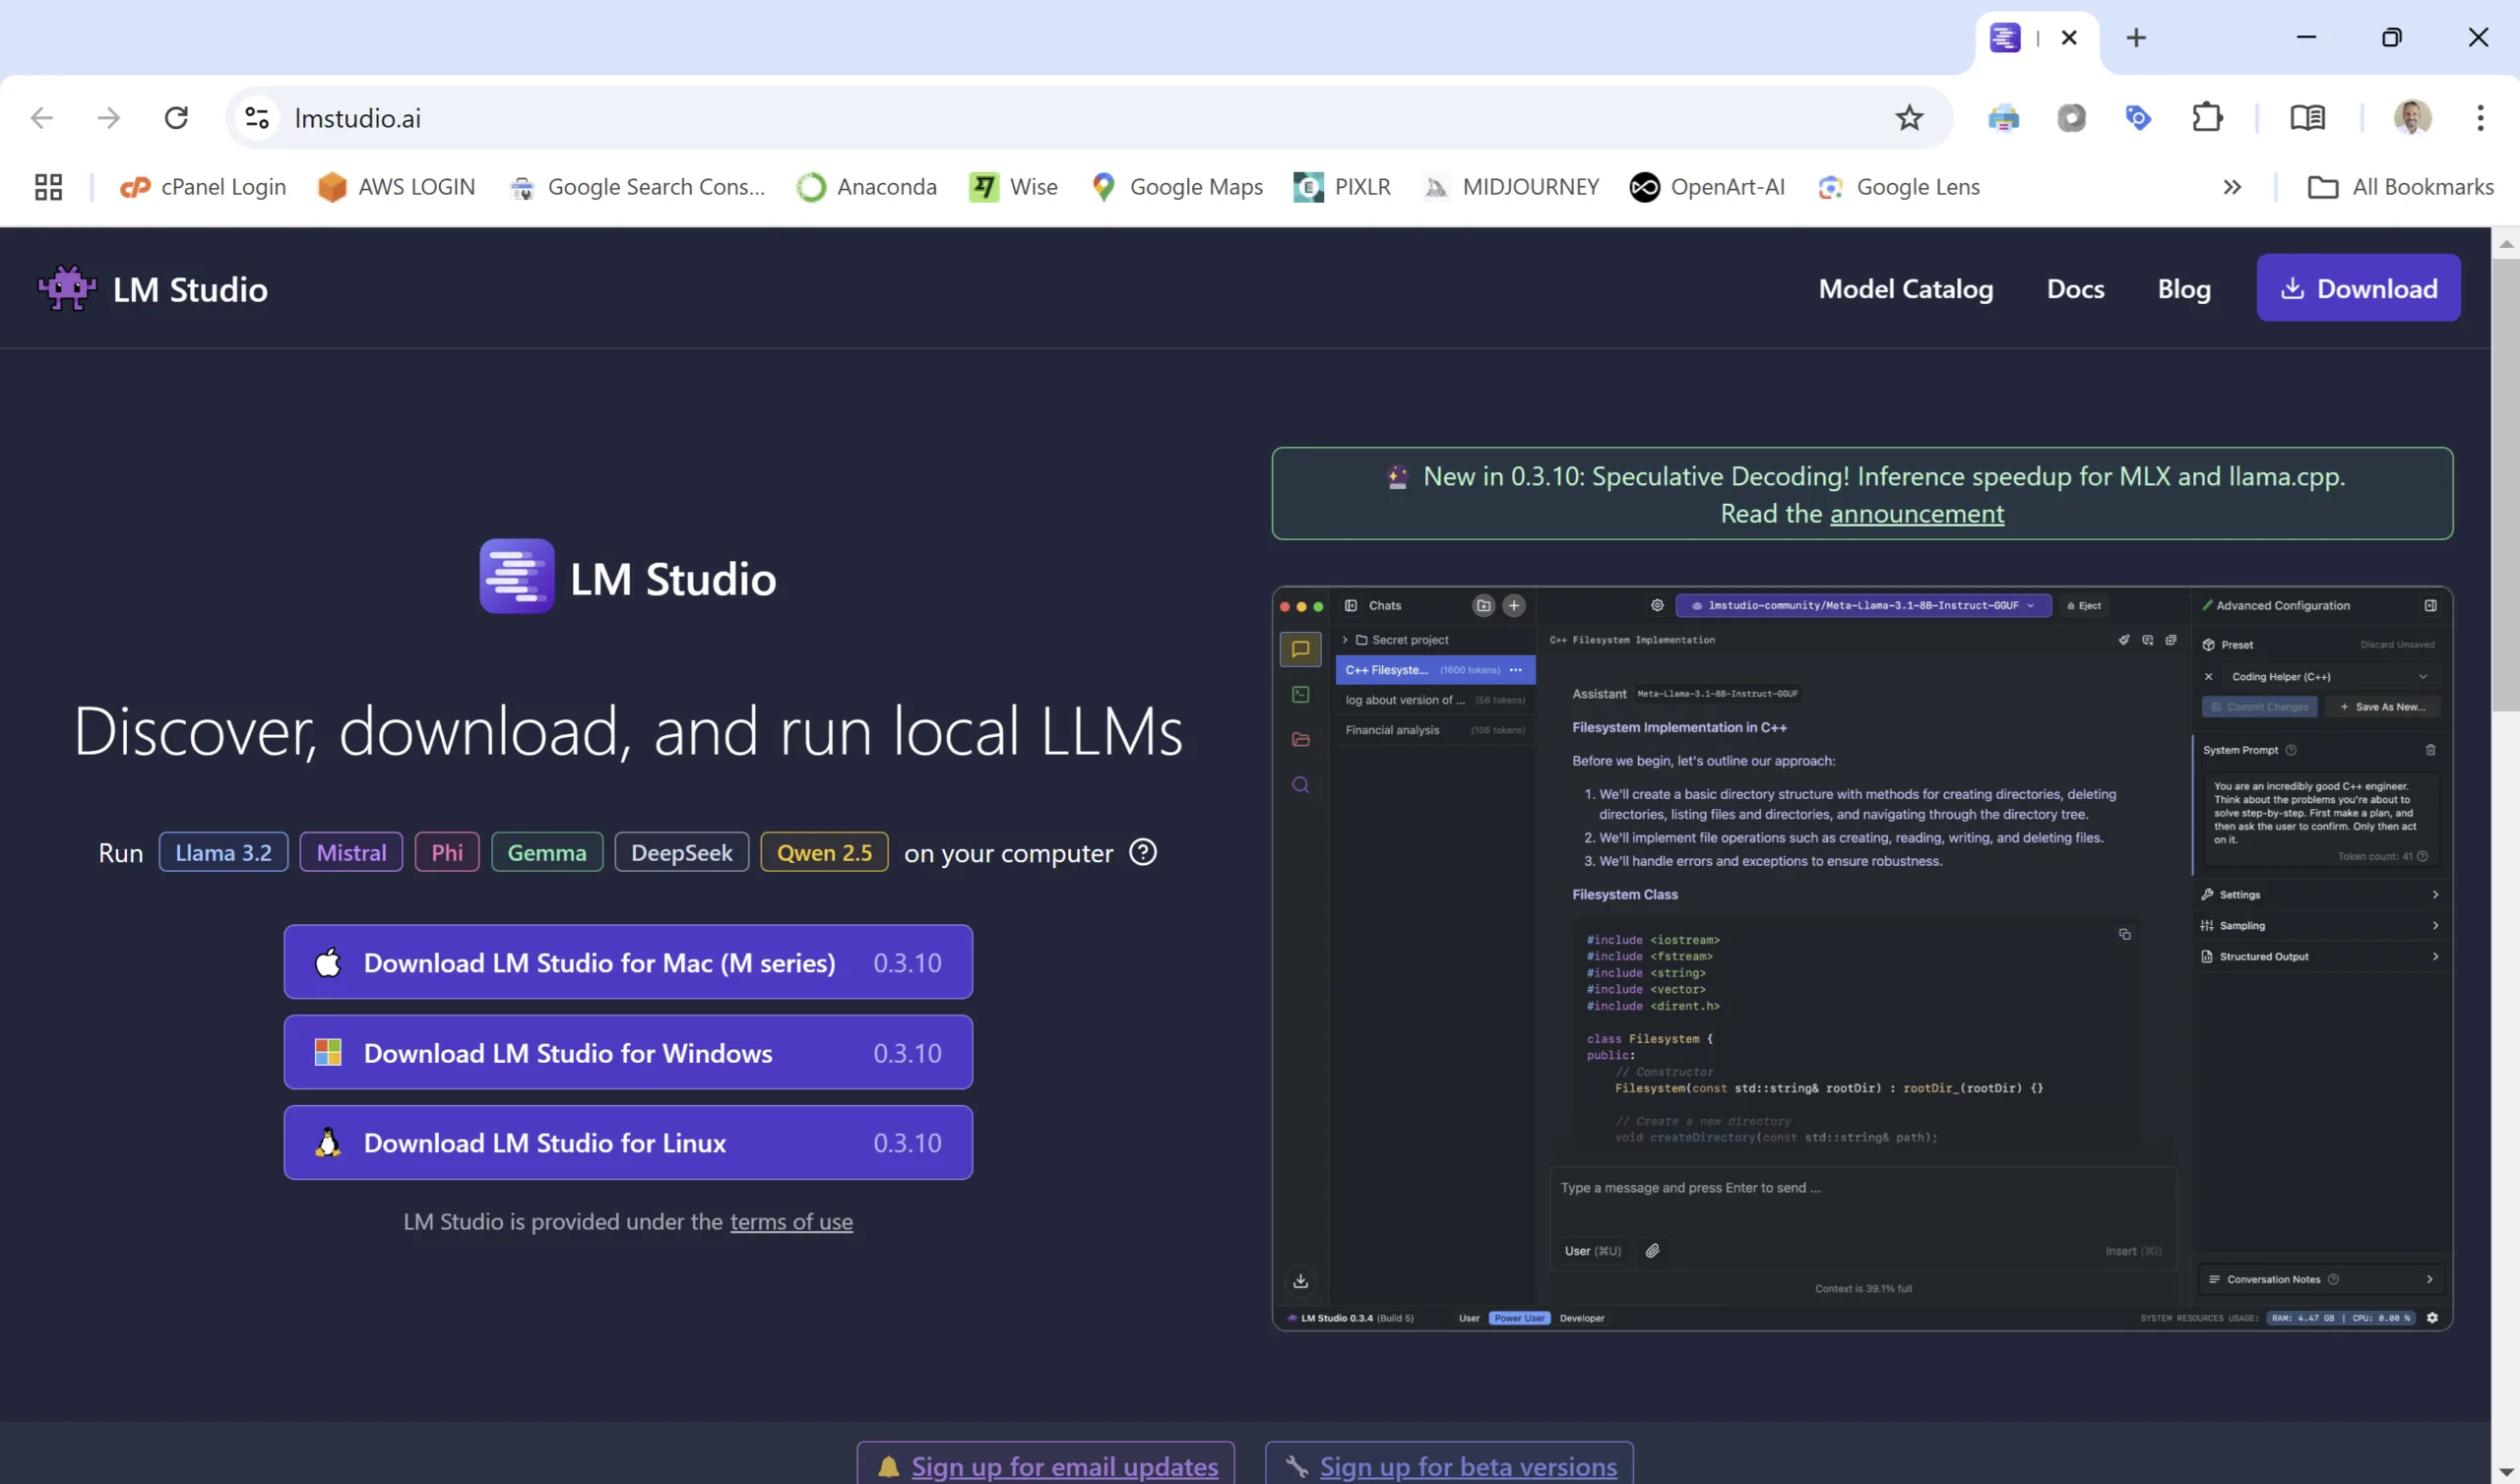Click the page vertical scrollbar thumb

coord(2505,485)
